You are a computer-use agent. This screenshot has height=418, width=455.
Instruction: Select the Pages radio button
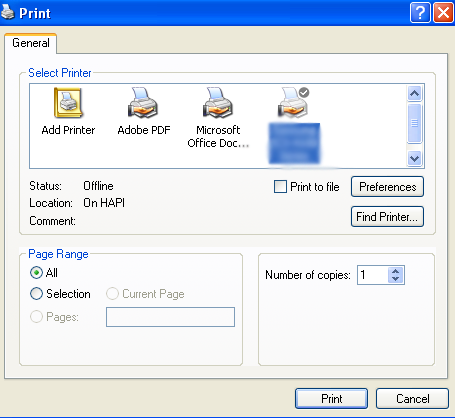click(x=36, y=317)
